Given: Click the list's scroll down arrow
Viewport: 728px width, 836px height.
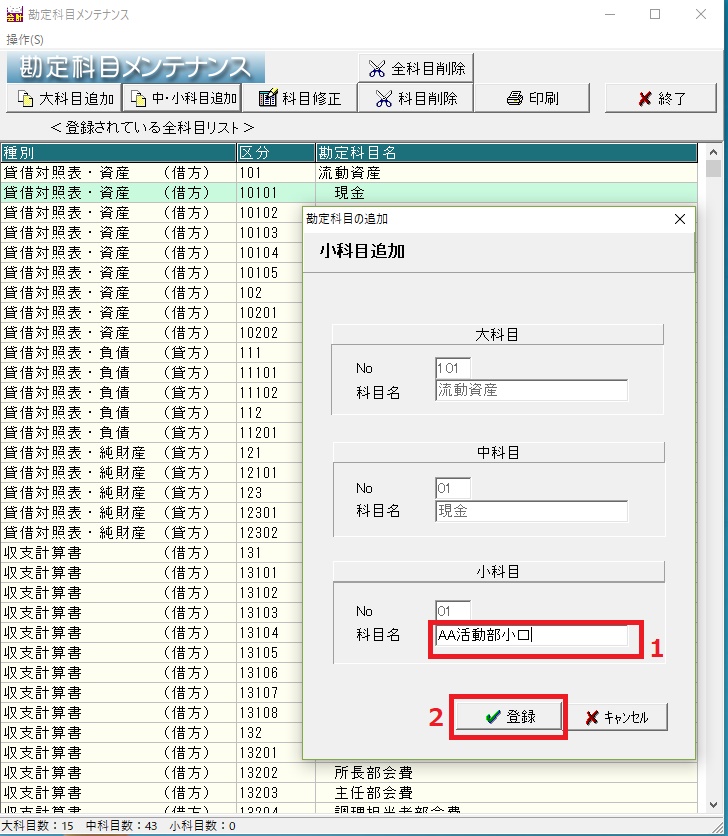Looking at the screenshot, I should tap(713, 805).
